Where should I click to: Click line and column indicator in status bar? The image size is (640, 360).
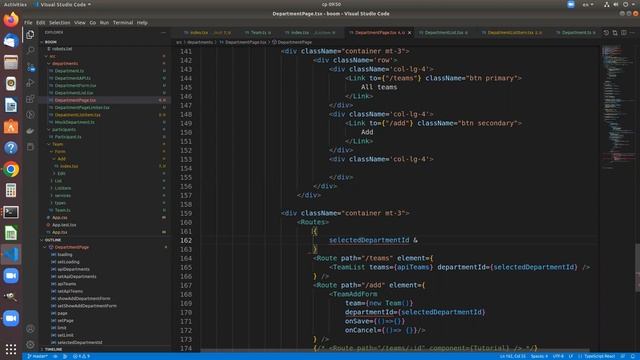point(513,356)
